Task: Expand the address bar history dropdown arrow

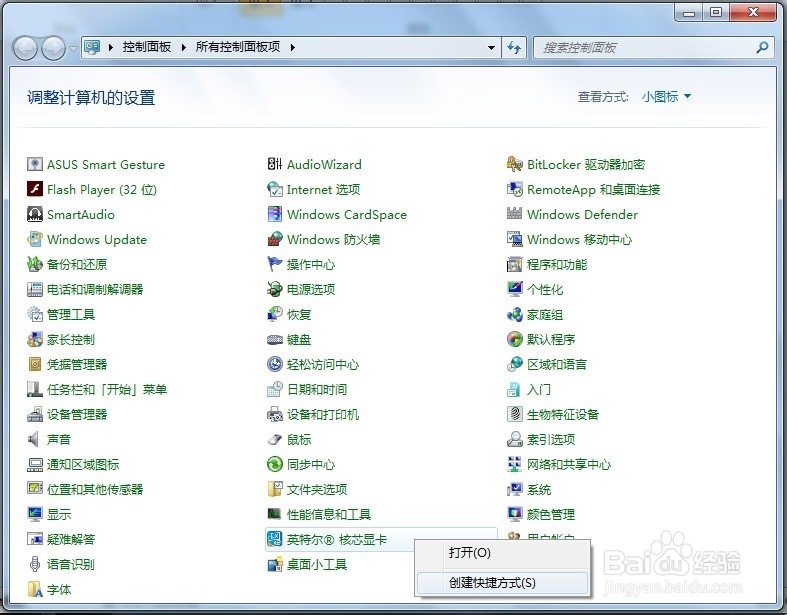Action: [x=491, y=48]
